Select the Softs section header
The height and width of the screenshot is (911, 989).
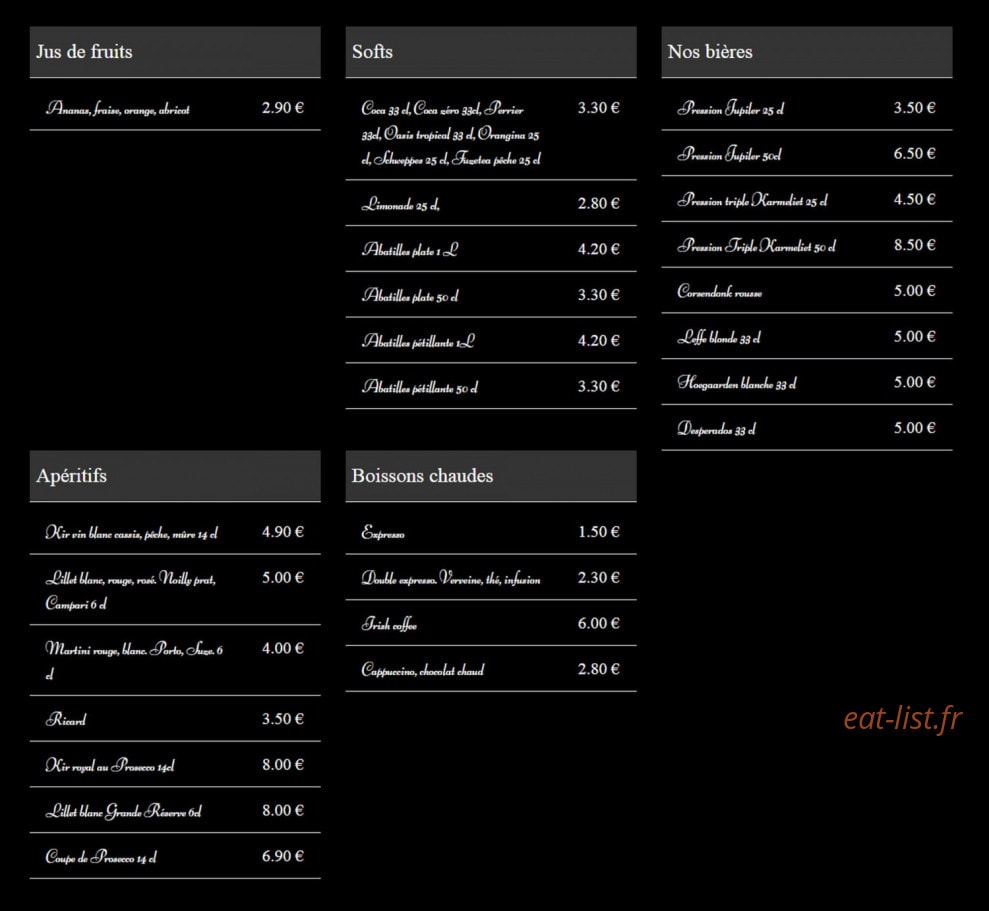(491, 52)
